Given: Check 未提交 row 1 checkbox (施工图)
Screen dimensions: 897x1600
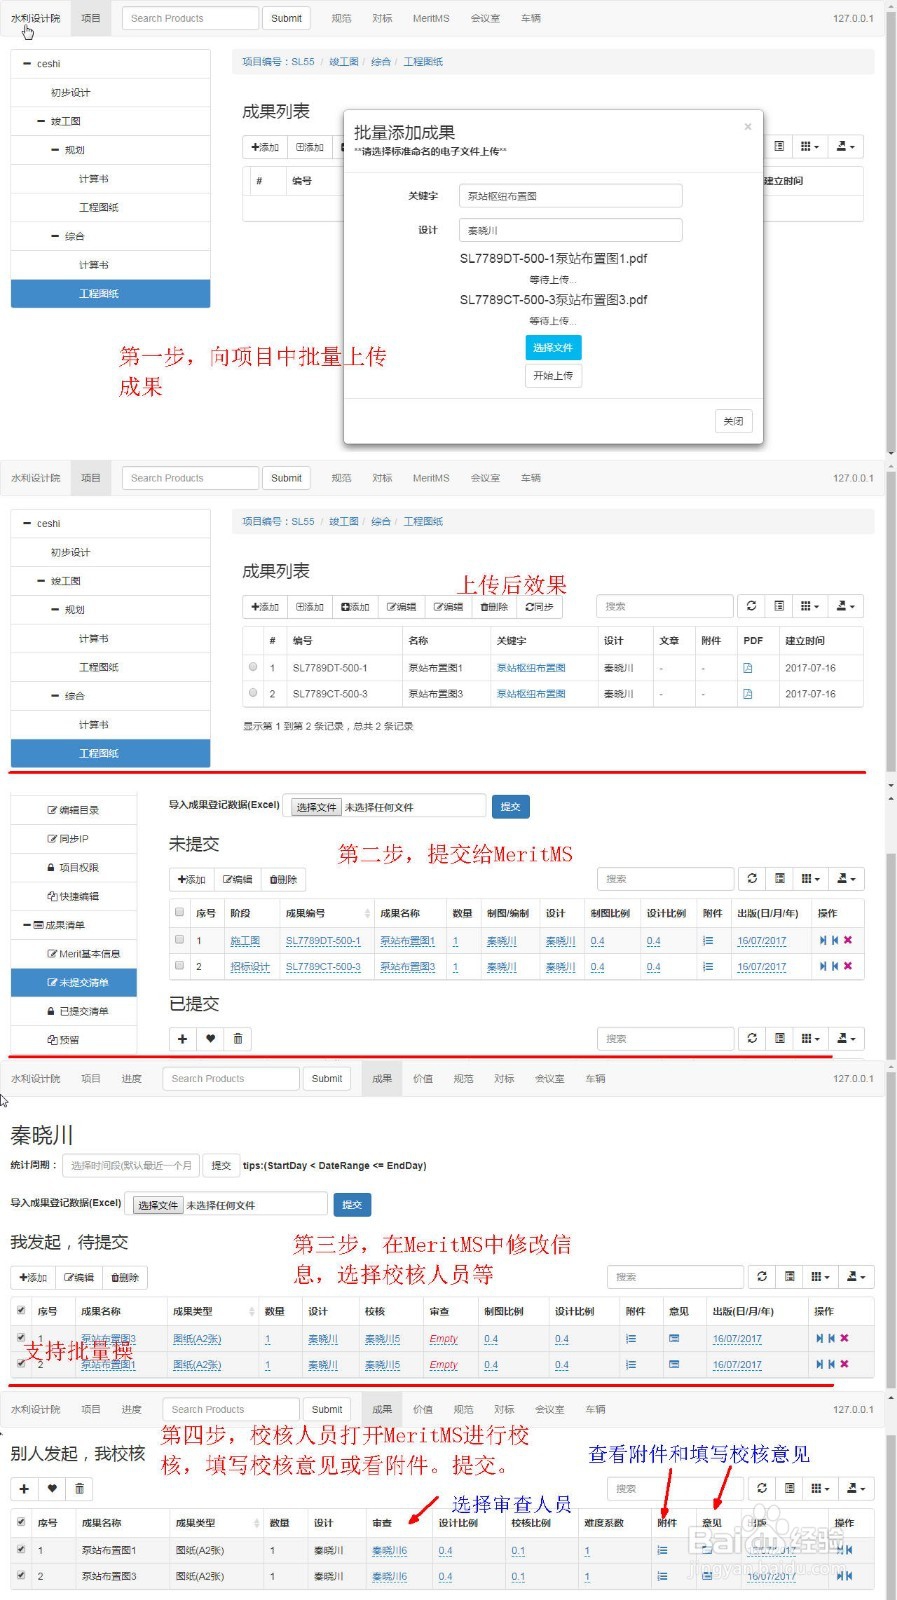Looking at the screenshot, I should tap(180, 940).
